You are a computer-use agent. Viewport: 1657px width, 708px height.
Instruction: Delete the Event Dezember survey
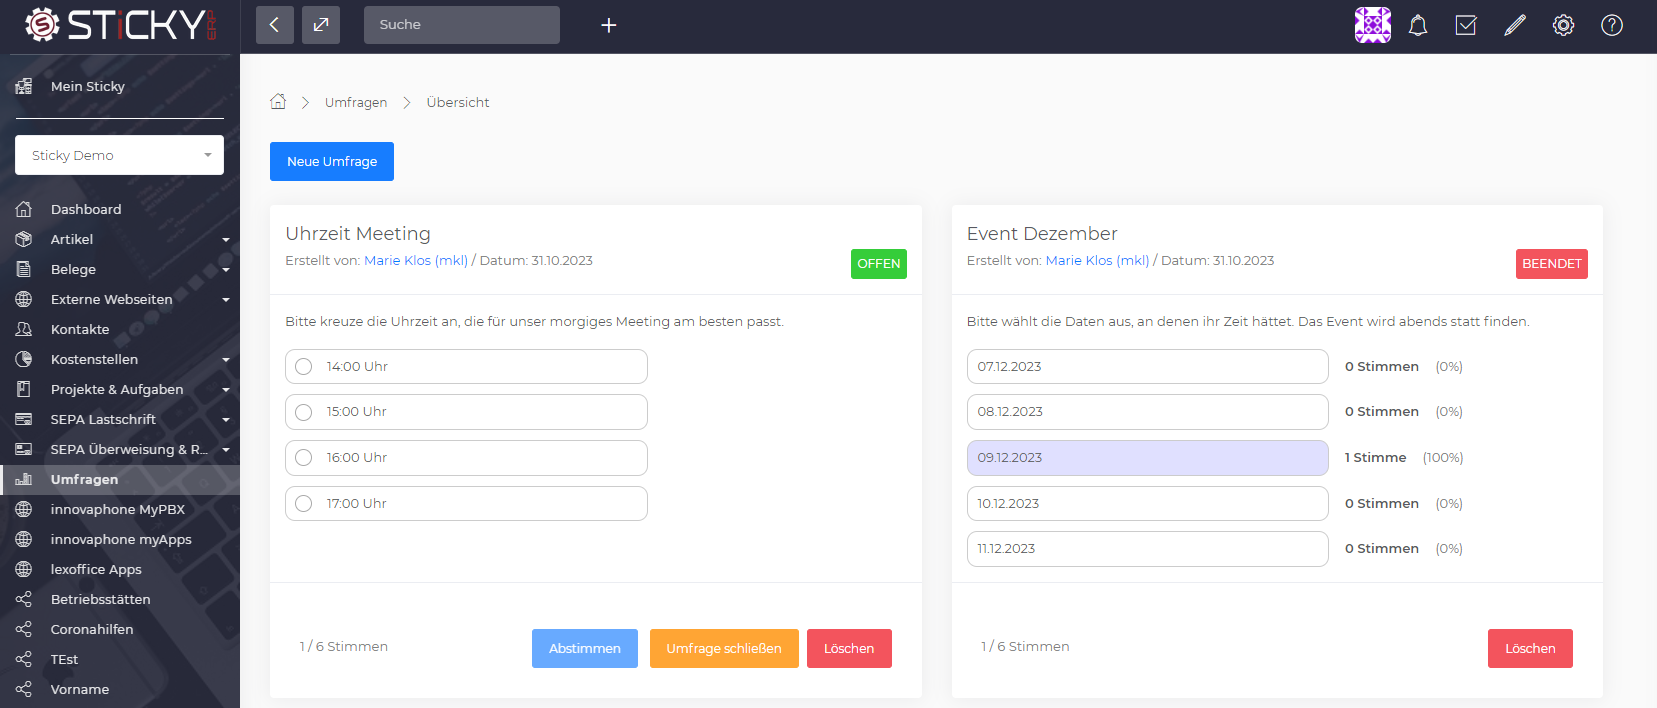coord(1530,648)
